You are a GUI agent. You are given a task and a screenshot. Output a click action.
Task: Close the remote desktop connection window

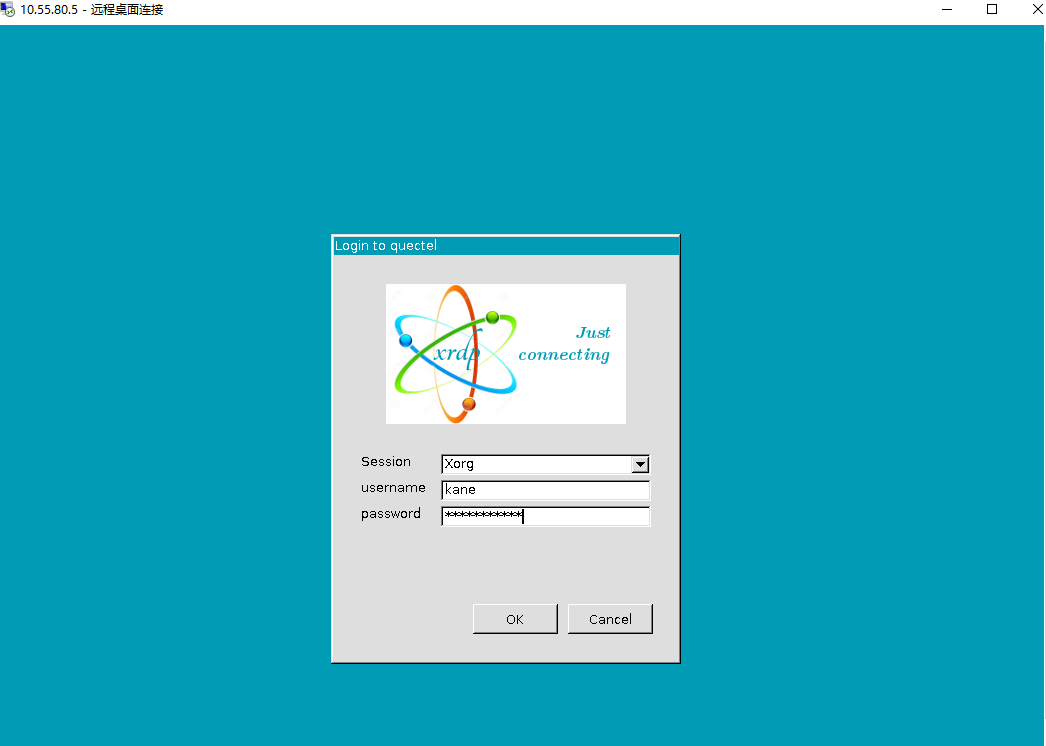coord(1037,10)
